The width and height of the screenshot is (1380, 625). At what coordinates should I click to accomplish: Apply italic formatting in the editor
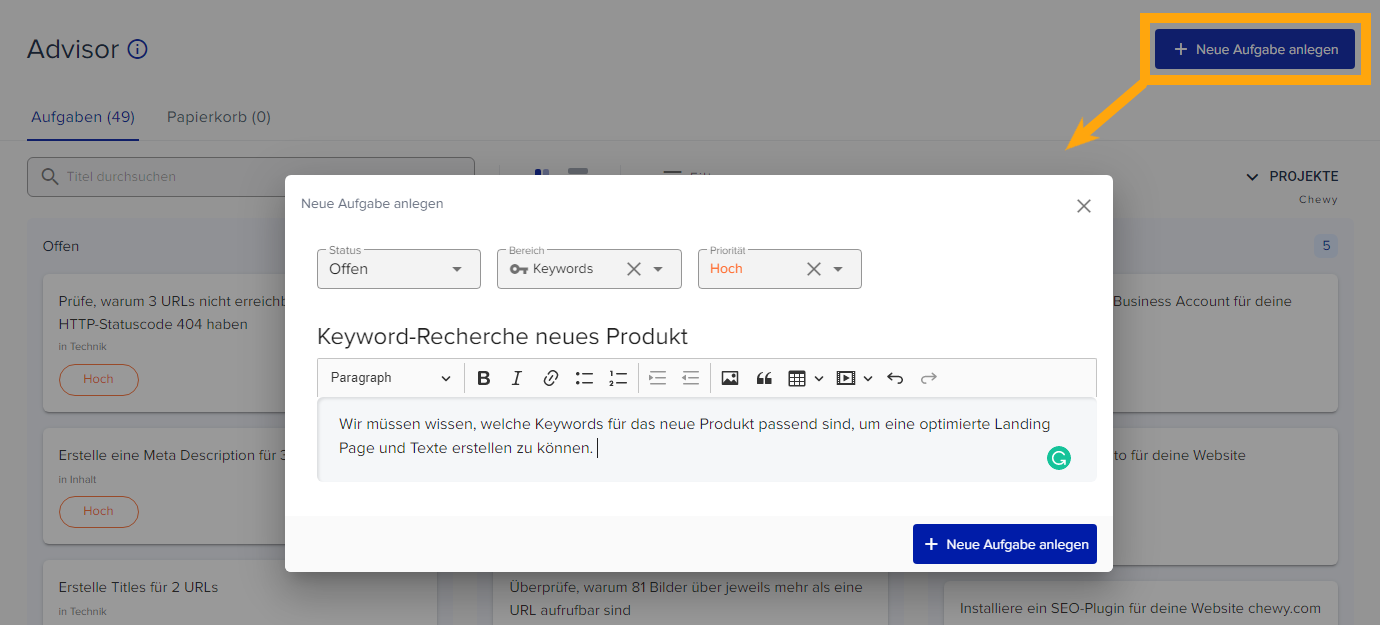516,378
